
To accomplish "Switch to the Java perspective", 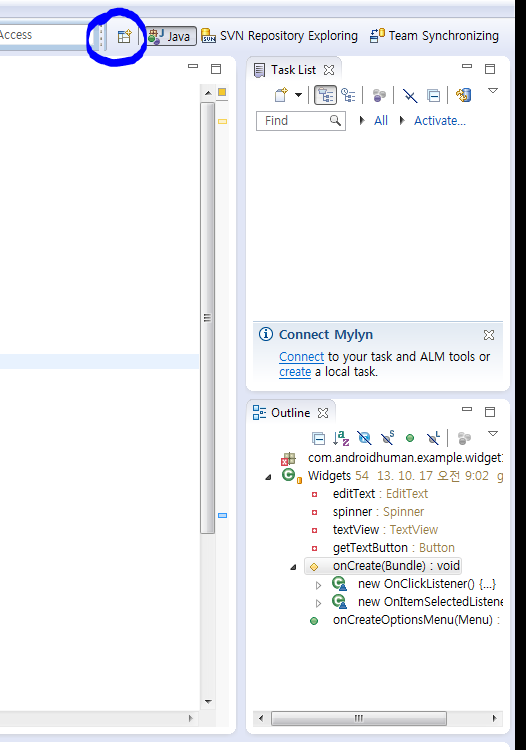I will click(171, 36).
